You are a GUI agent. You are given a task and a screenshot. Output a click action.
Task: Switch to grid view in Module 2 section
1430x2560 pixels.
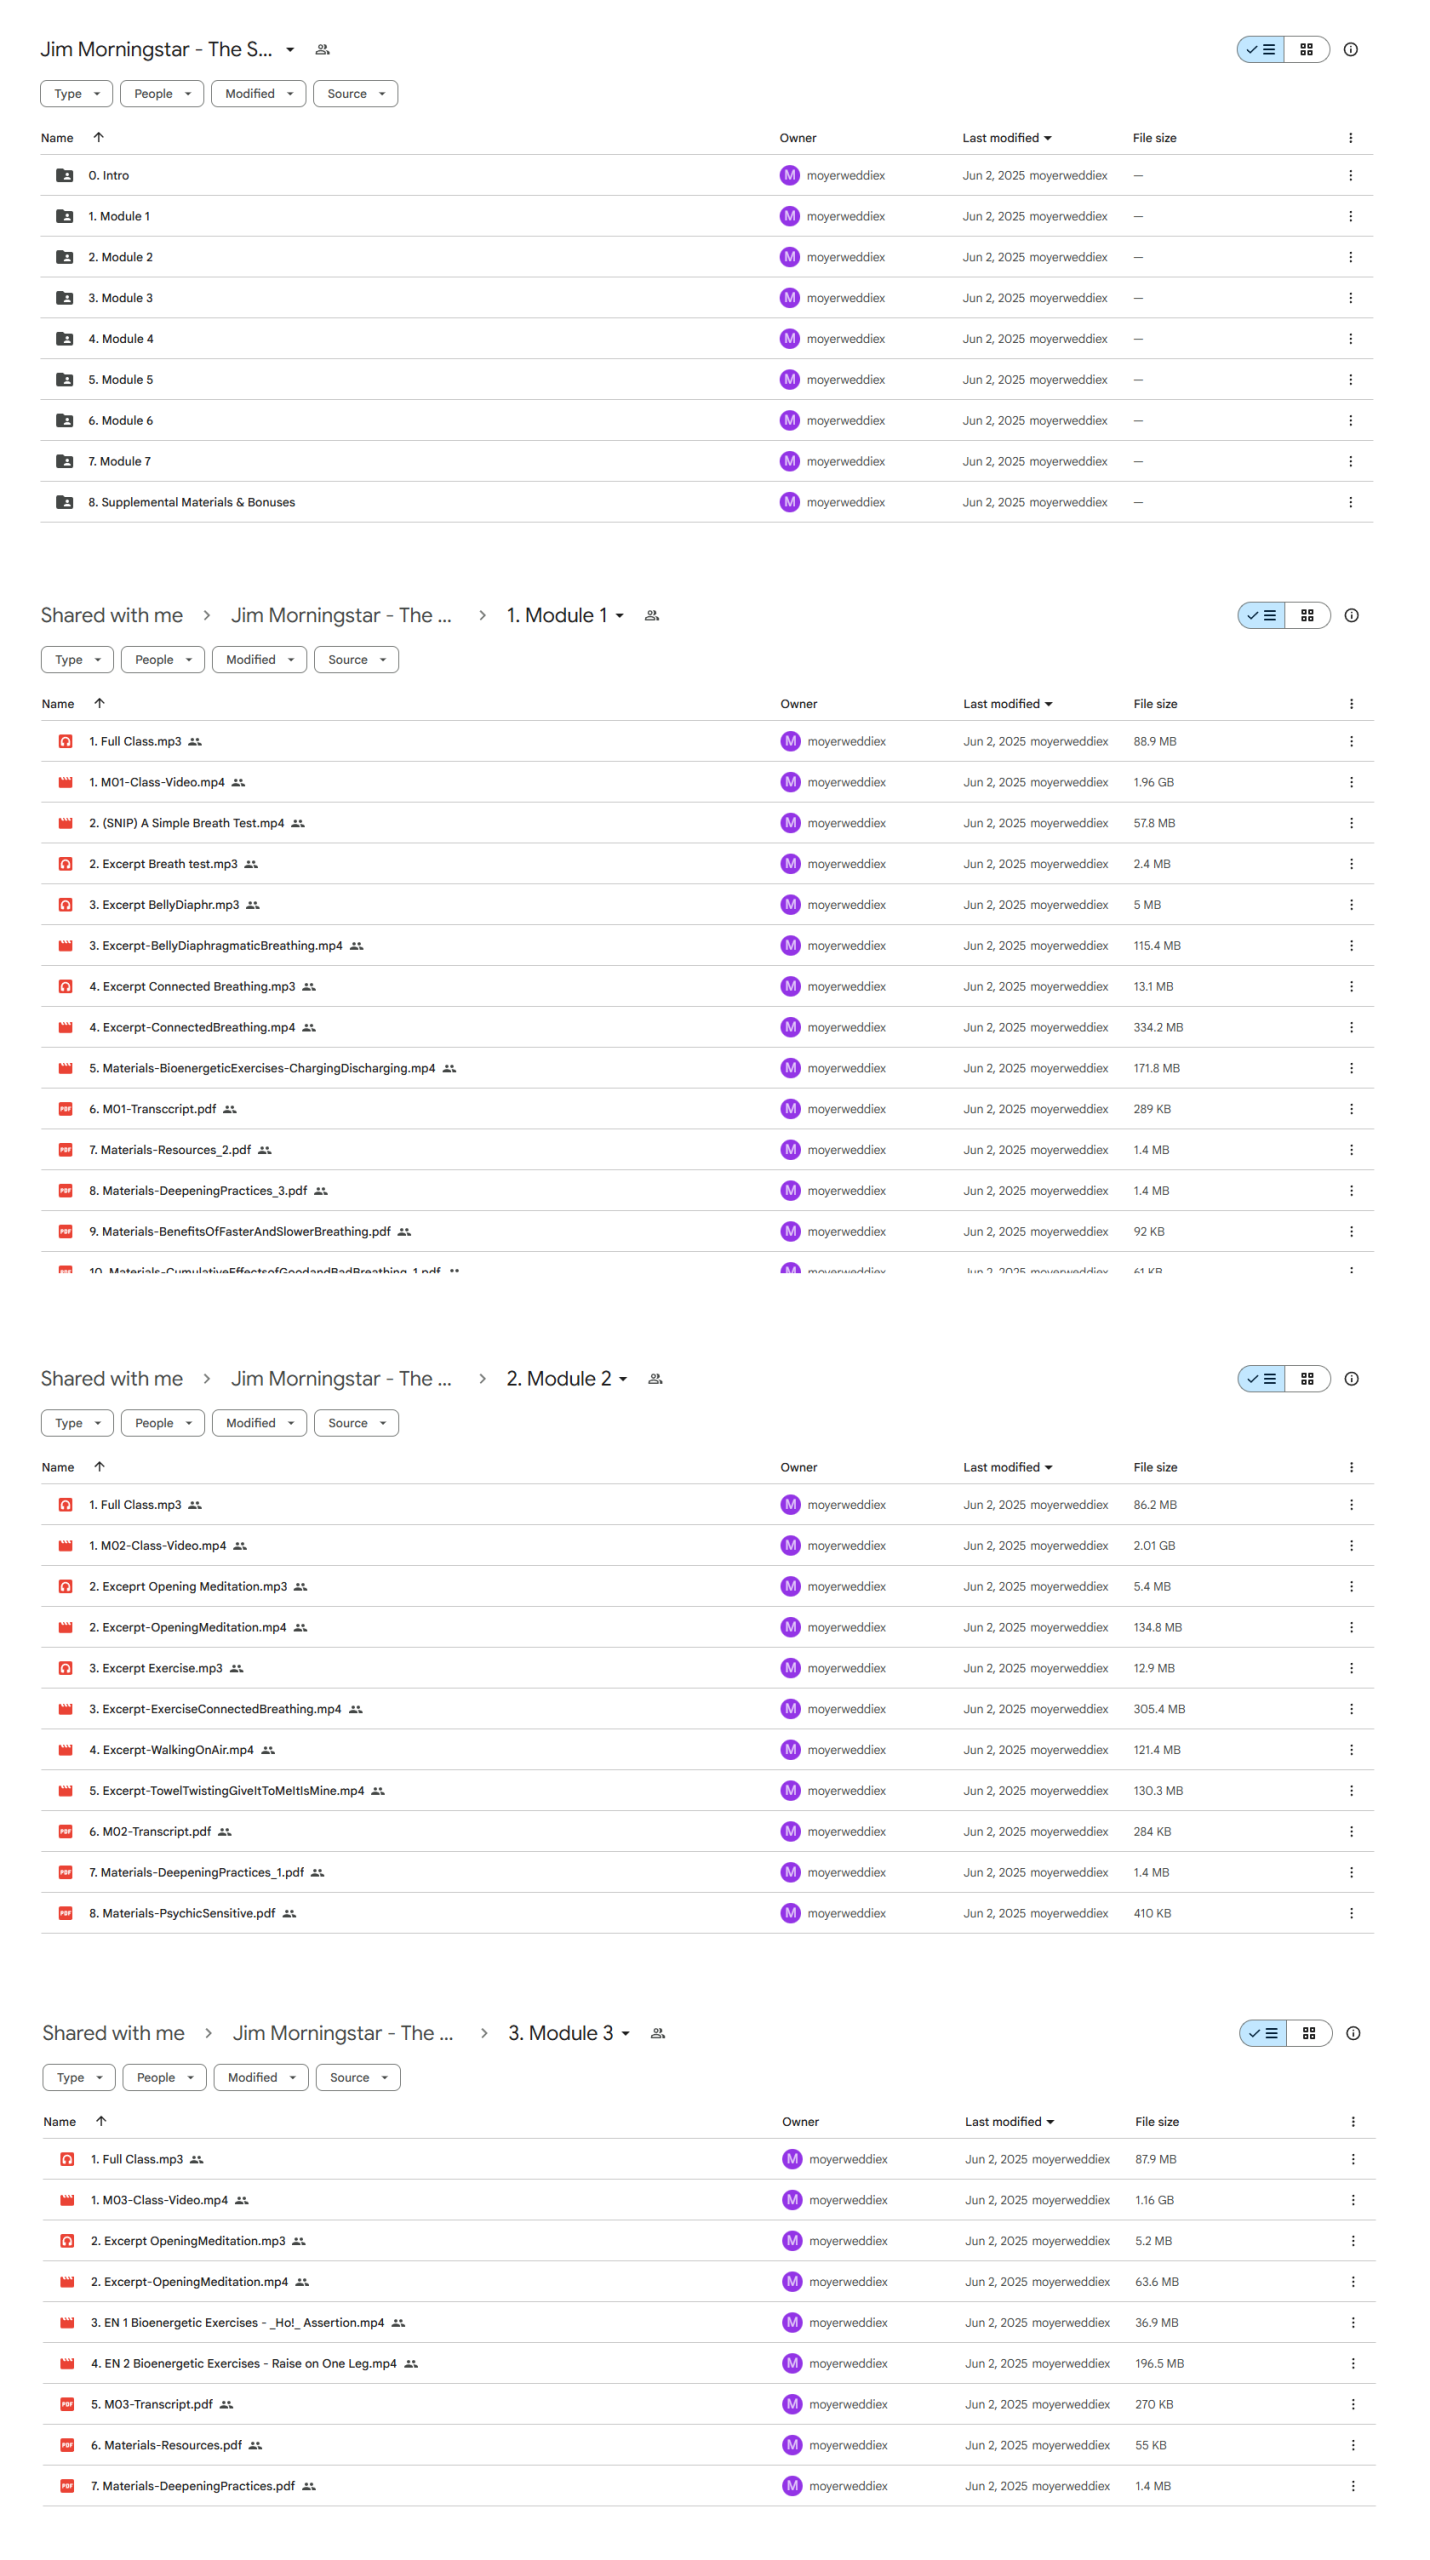1307,1378
